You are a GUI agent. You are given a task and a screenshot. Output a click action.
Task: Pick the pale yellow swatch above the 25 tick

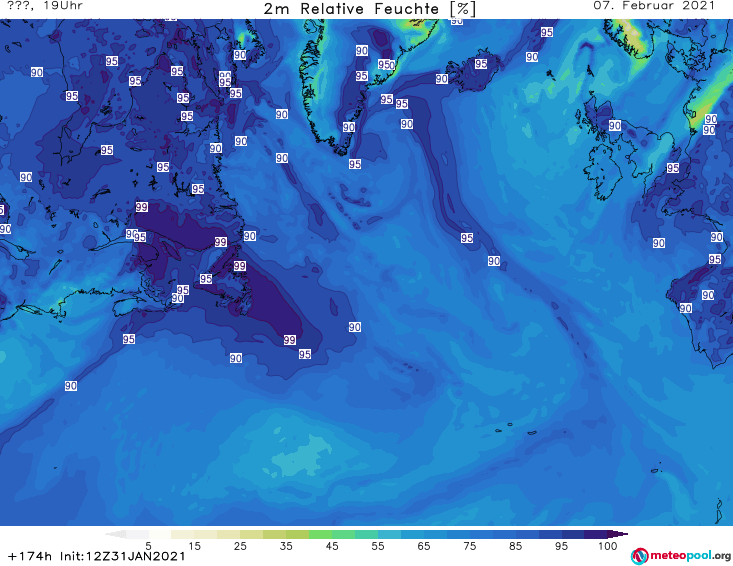(x=229, y=534)
